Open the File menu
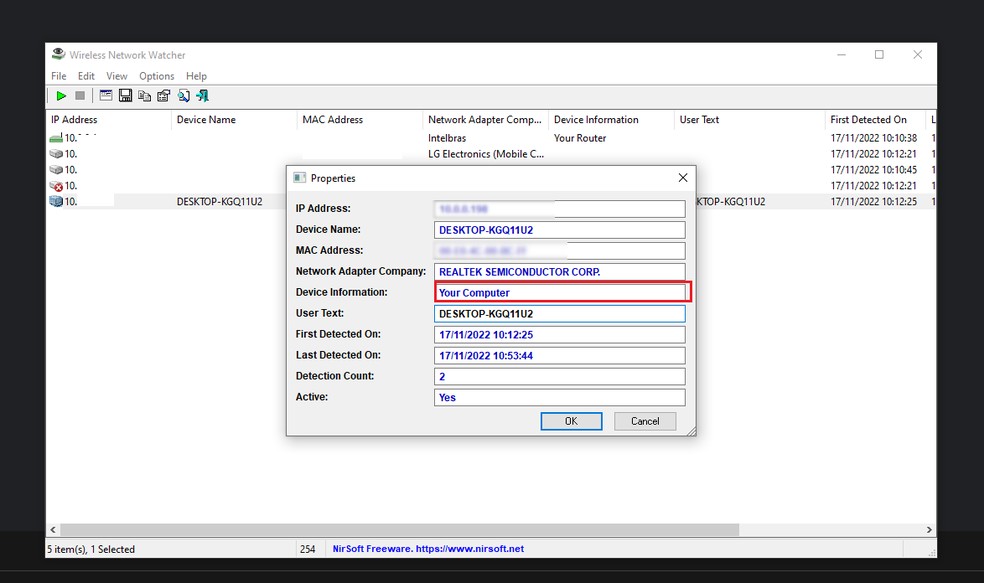Image resolution: width=984 pixels, height=583 pixels. 59,76
